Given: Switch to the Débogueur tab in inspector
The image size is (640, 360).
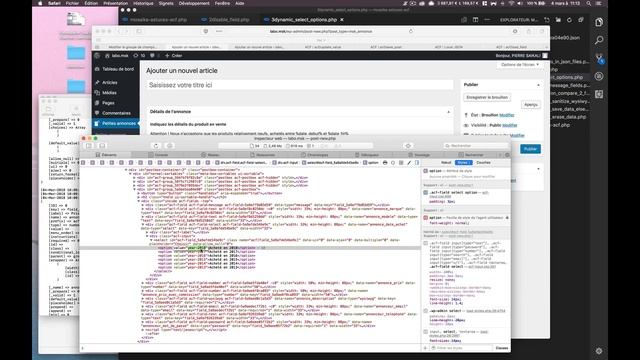Looking at the screenshot, I should coord(367,155).
